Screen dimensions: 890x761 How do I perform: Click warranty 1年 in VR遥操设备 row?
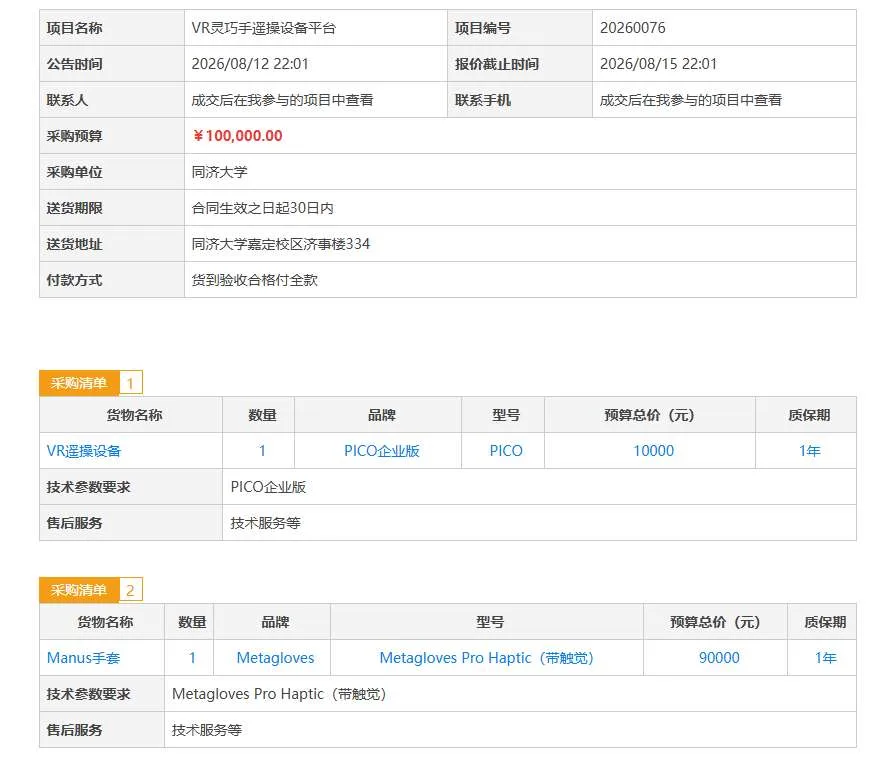[x=809, y=451]
